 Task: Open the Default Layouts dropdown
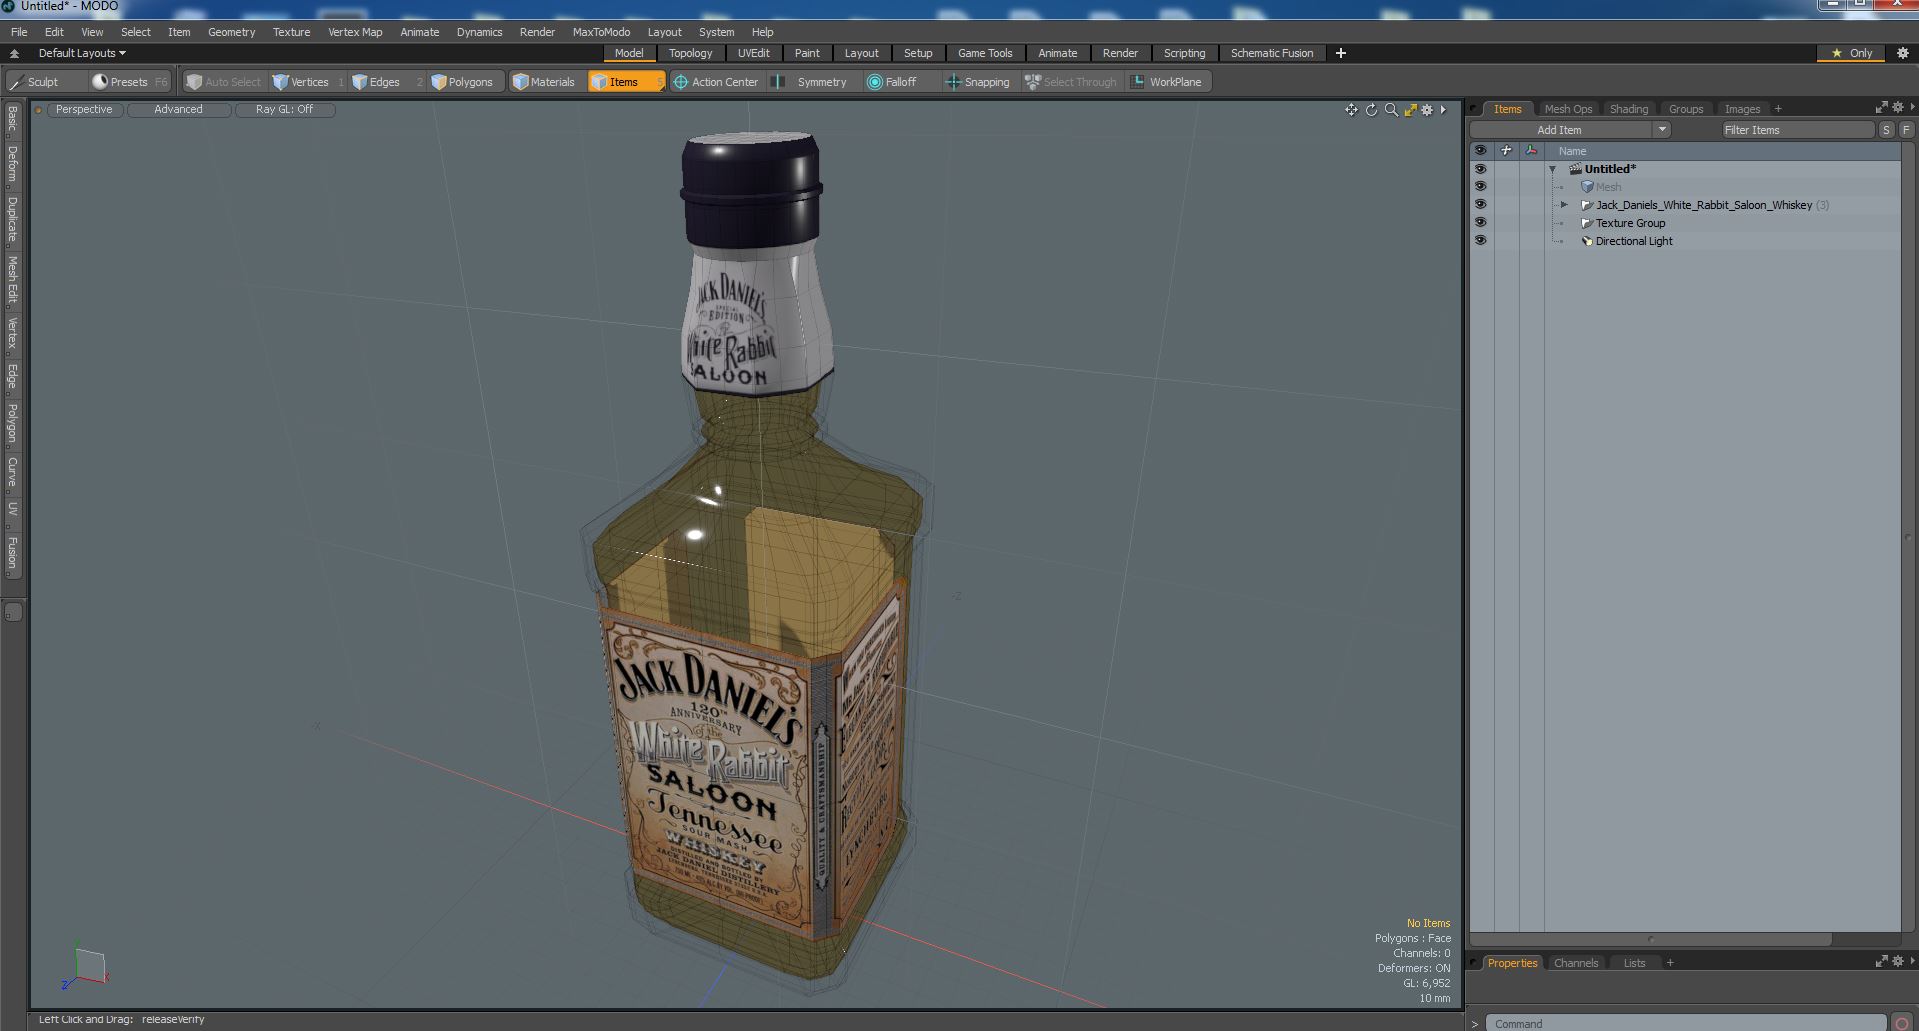[x=82, y=53]
